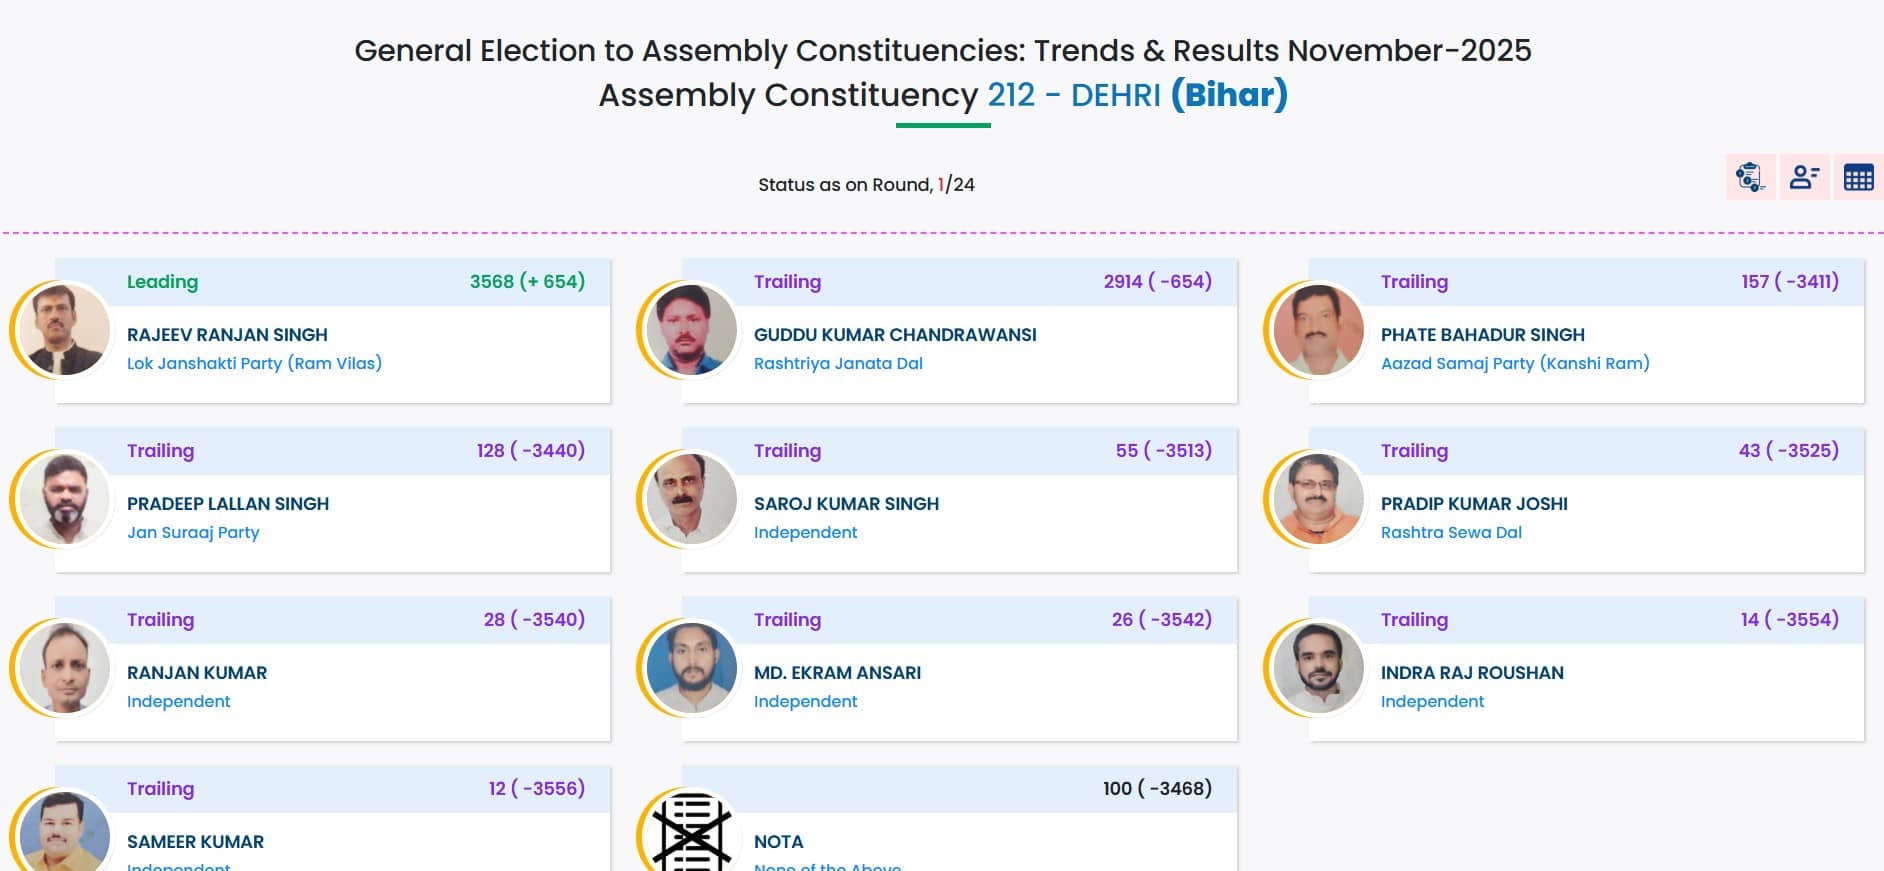Viewport: 1884px width, 871px height.
Task: Click the 2914 (-654) vote count
Action: pyautogui.click(x=1157, y=282)
